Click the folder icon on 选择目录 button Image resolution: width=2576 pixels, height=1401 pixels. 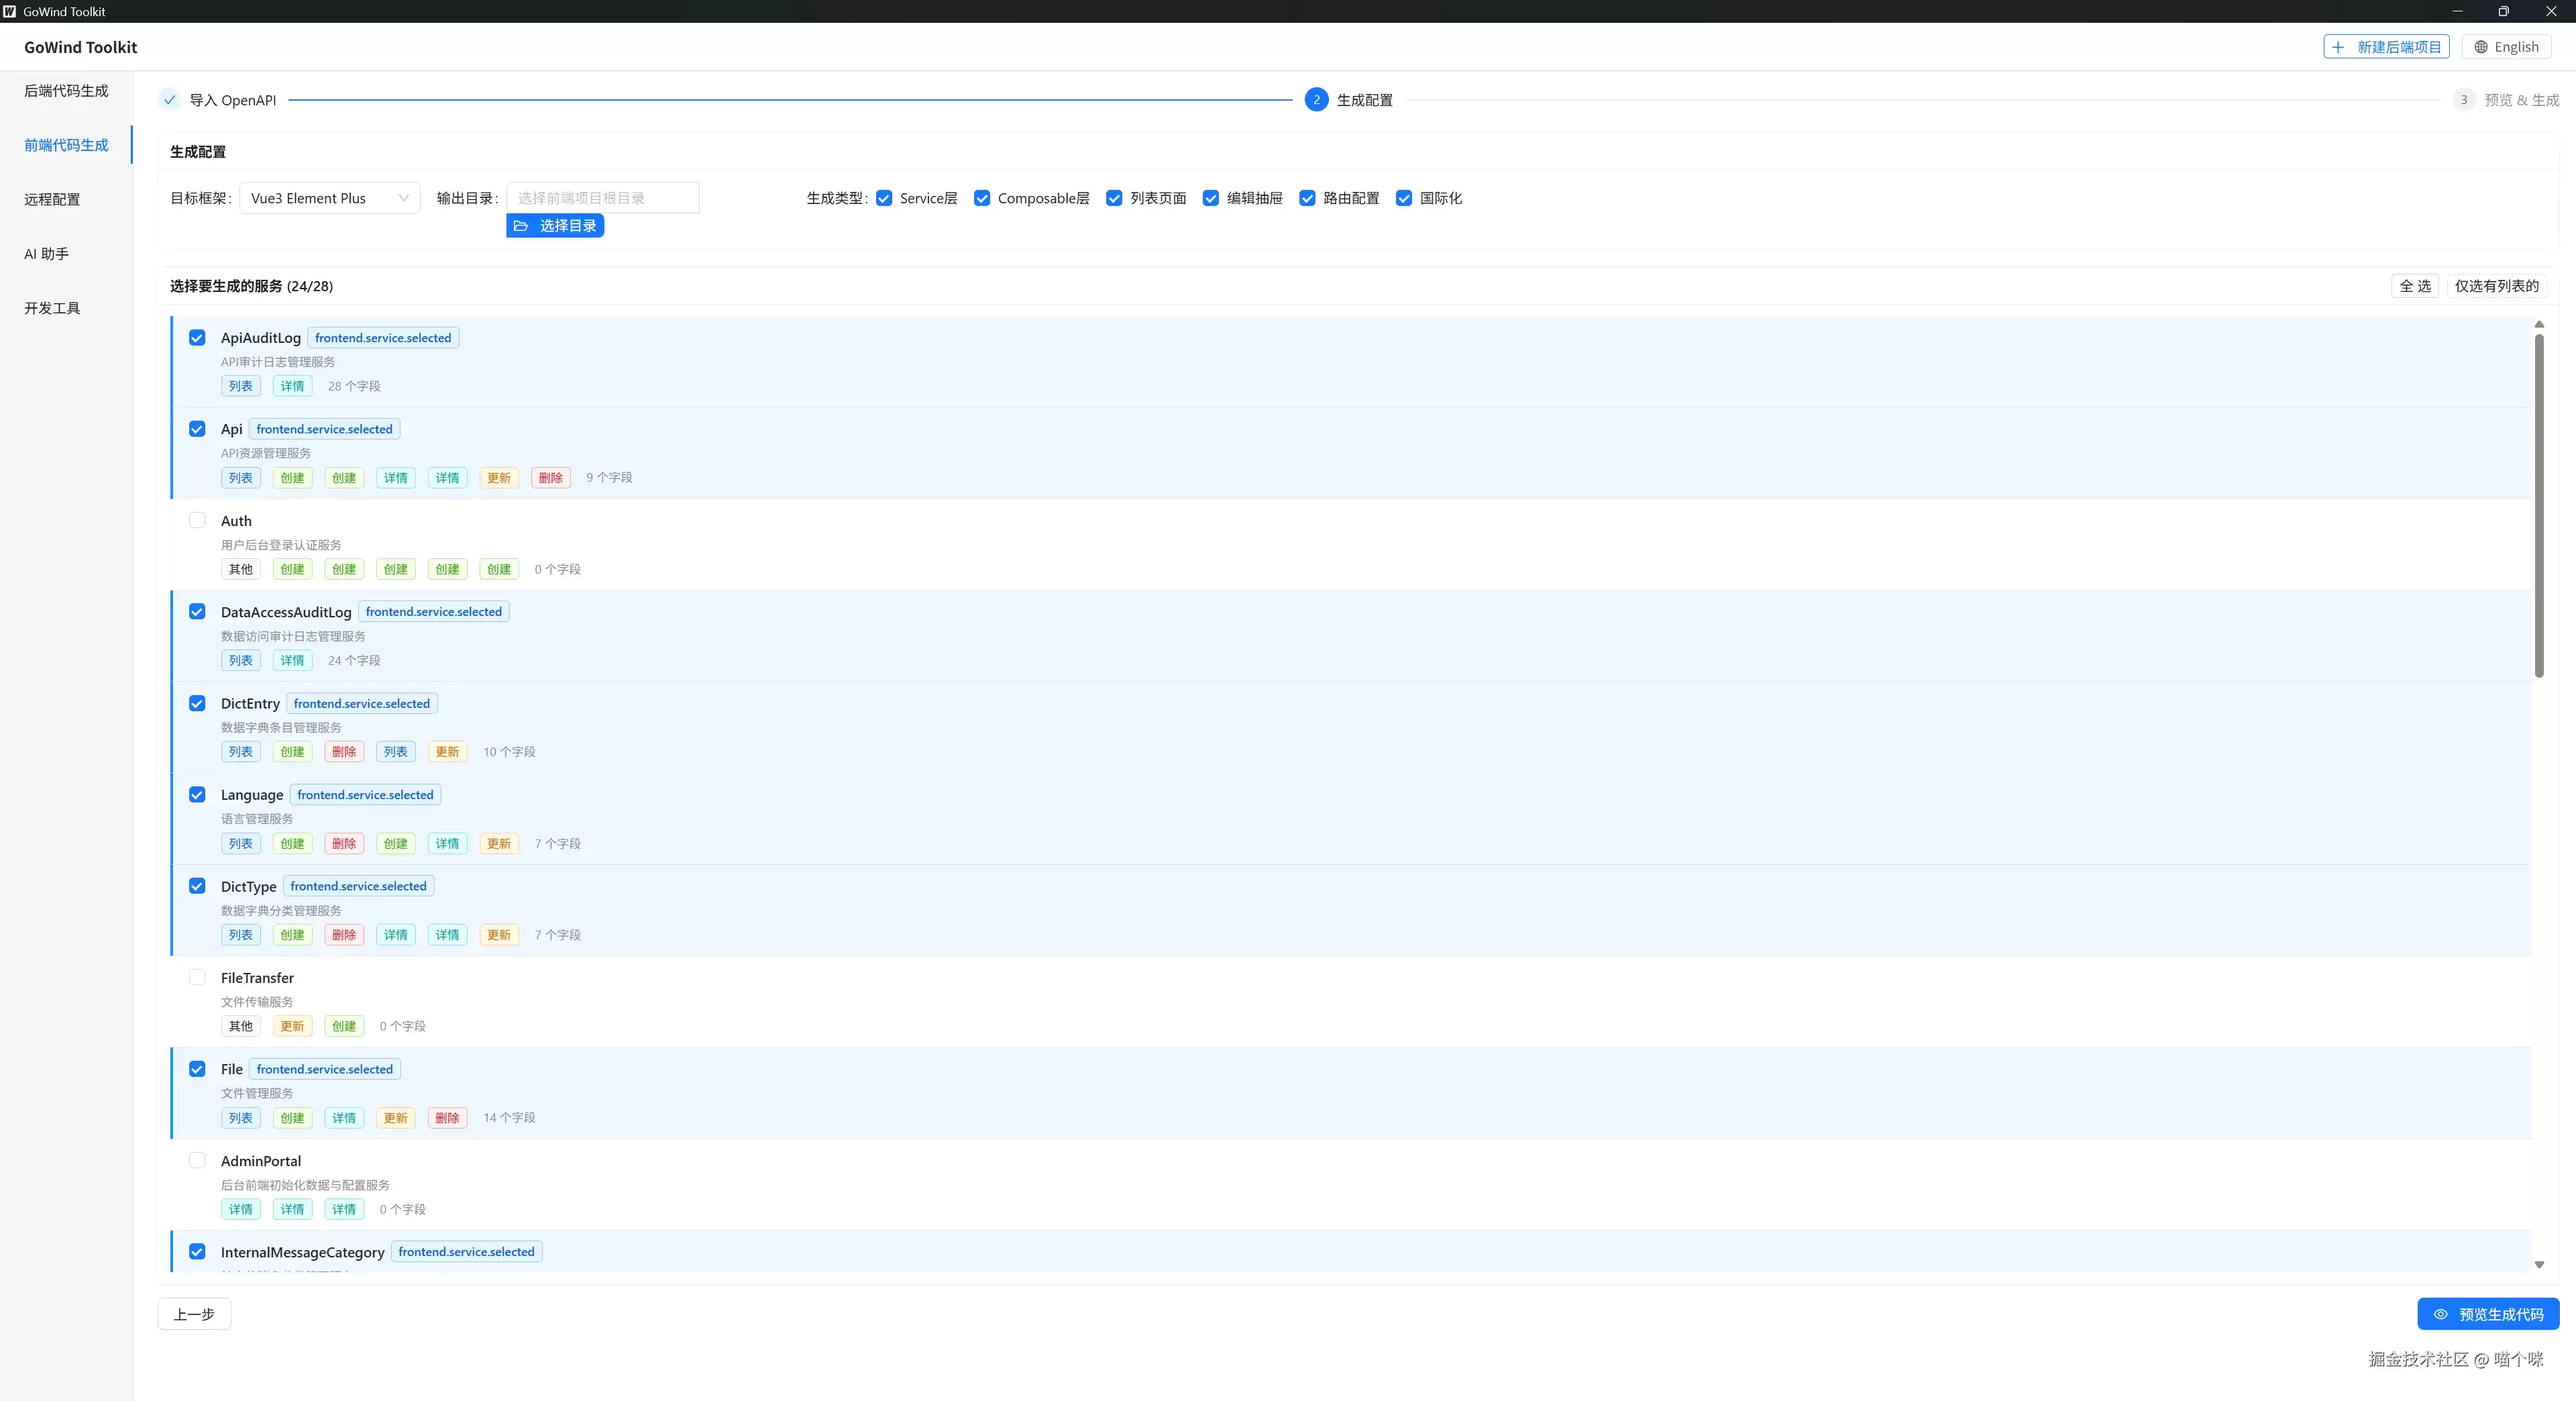click(521, 226)
